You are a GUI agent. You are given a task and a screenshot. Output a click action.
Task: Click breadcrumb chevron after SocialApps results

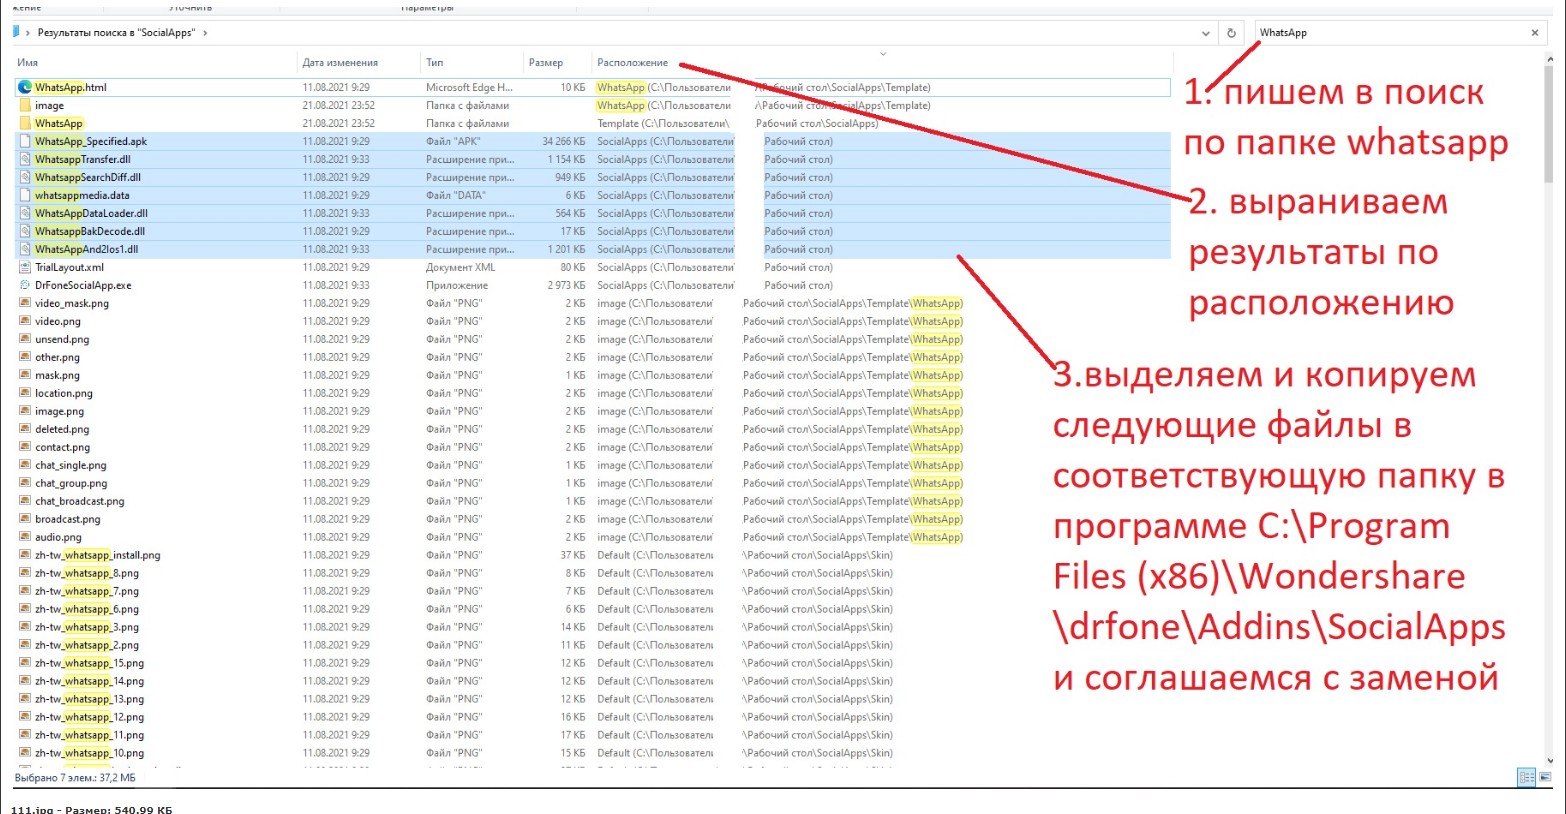pyautogui.click(x=205, y=33)
